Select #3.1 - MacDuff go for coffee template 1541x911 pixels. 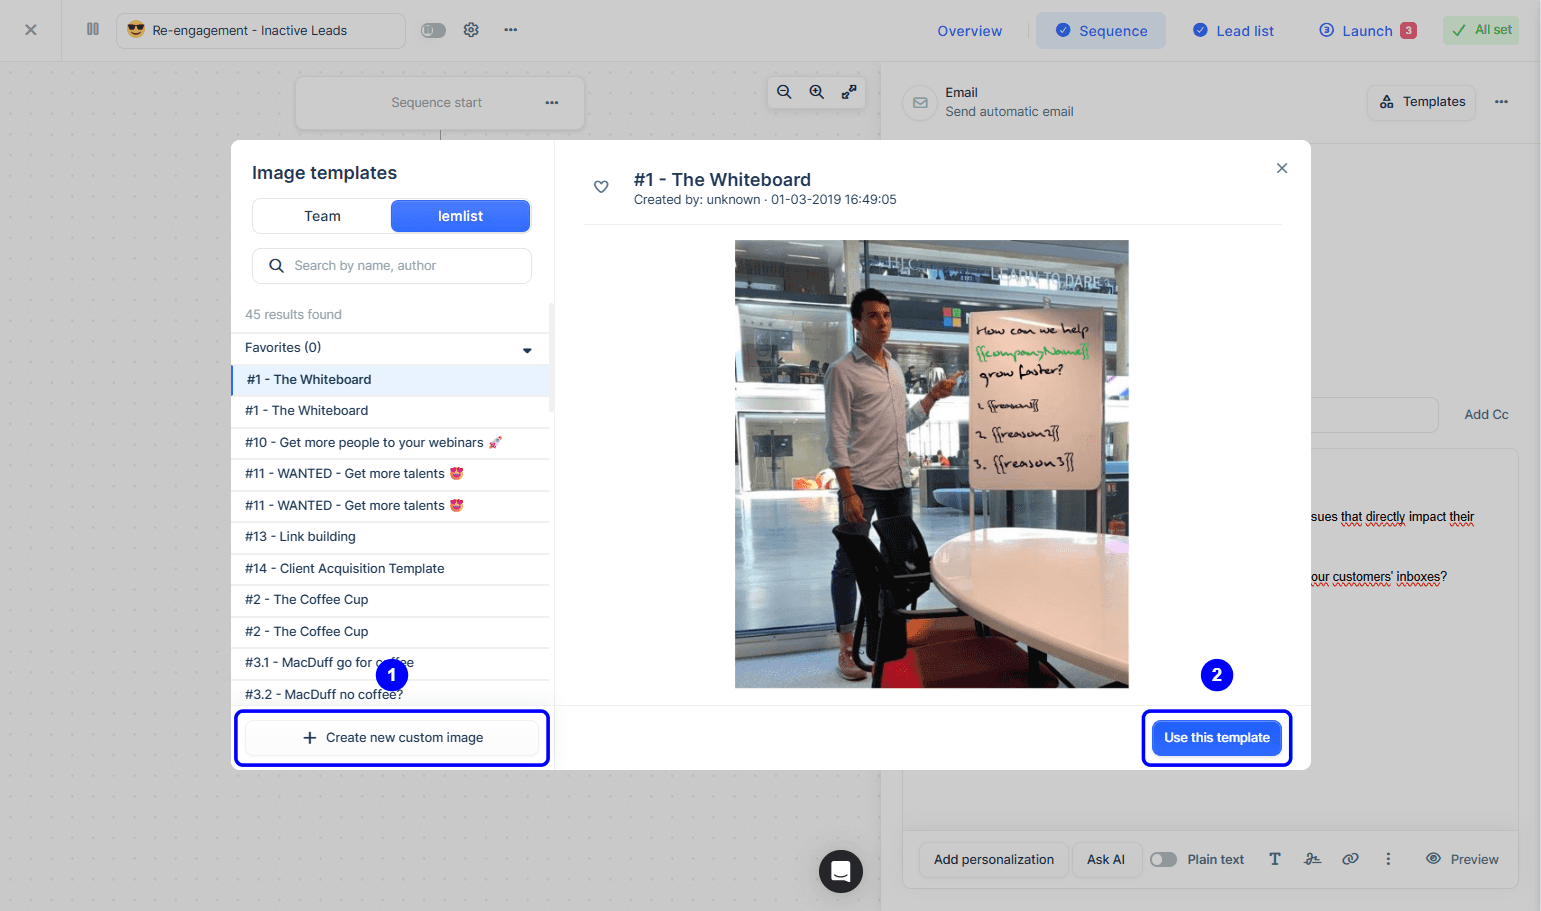coord(390,663)
